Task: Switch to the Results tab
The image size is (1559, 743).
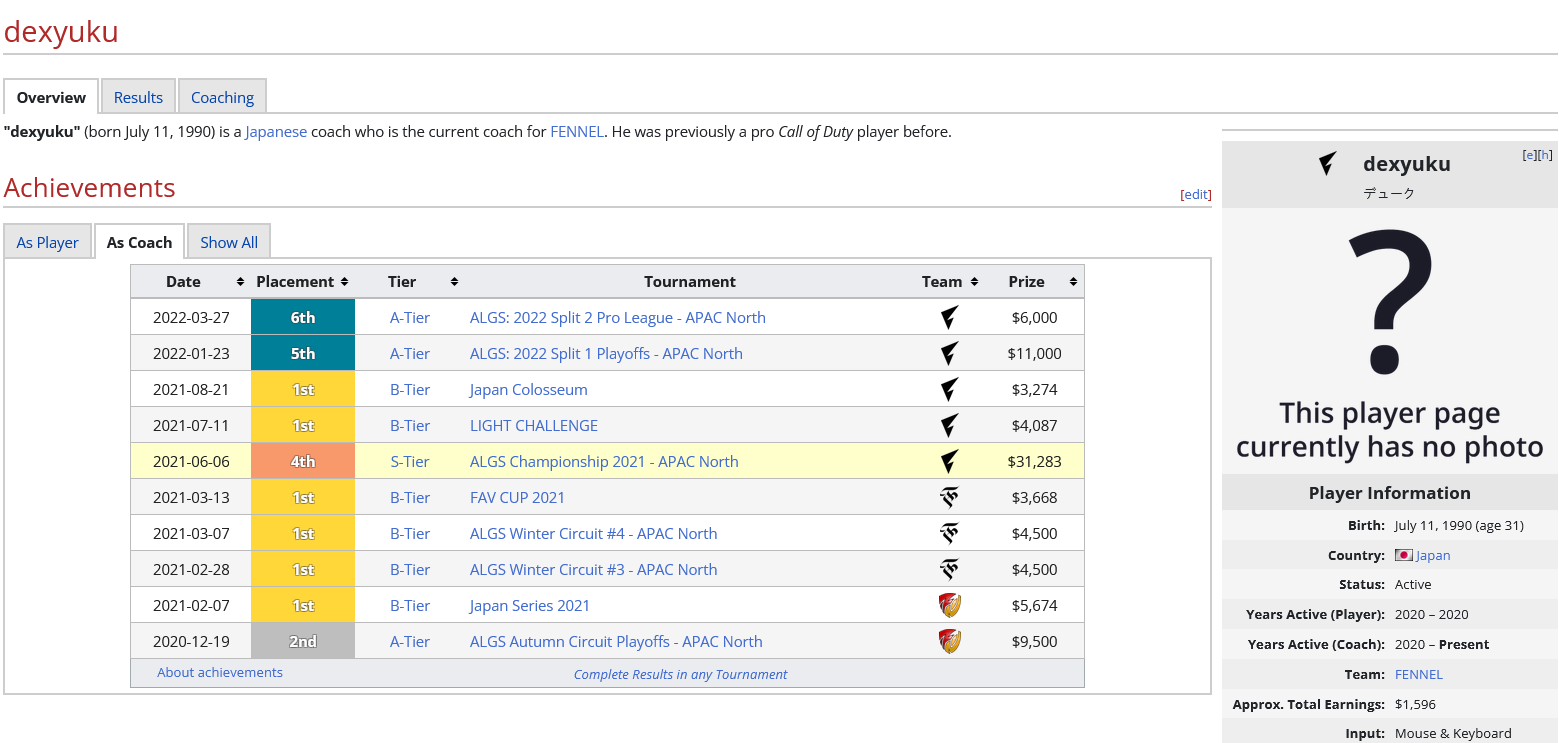Action: click(138, 97)
